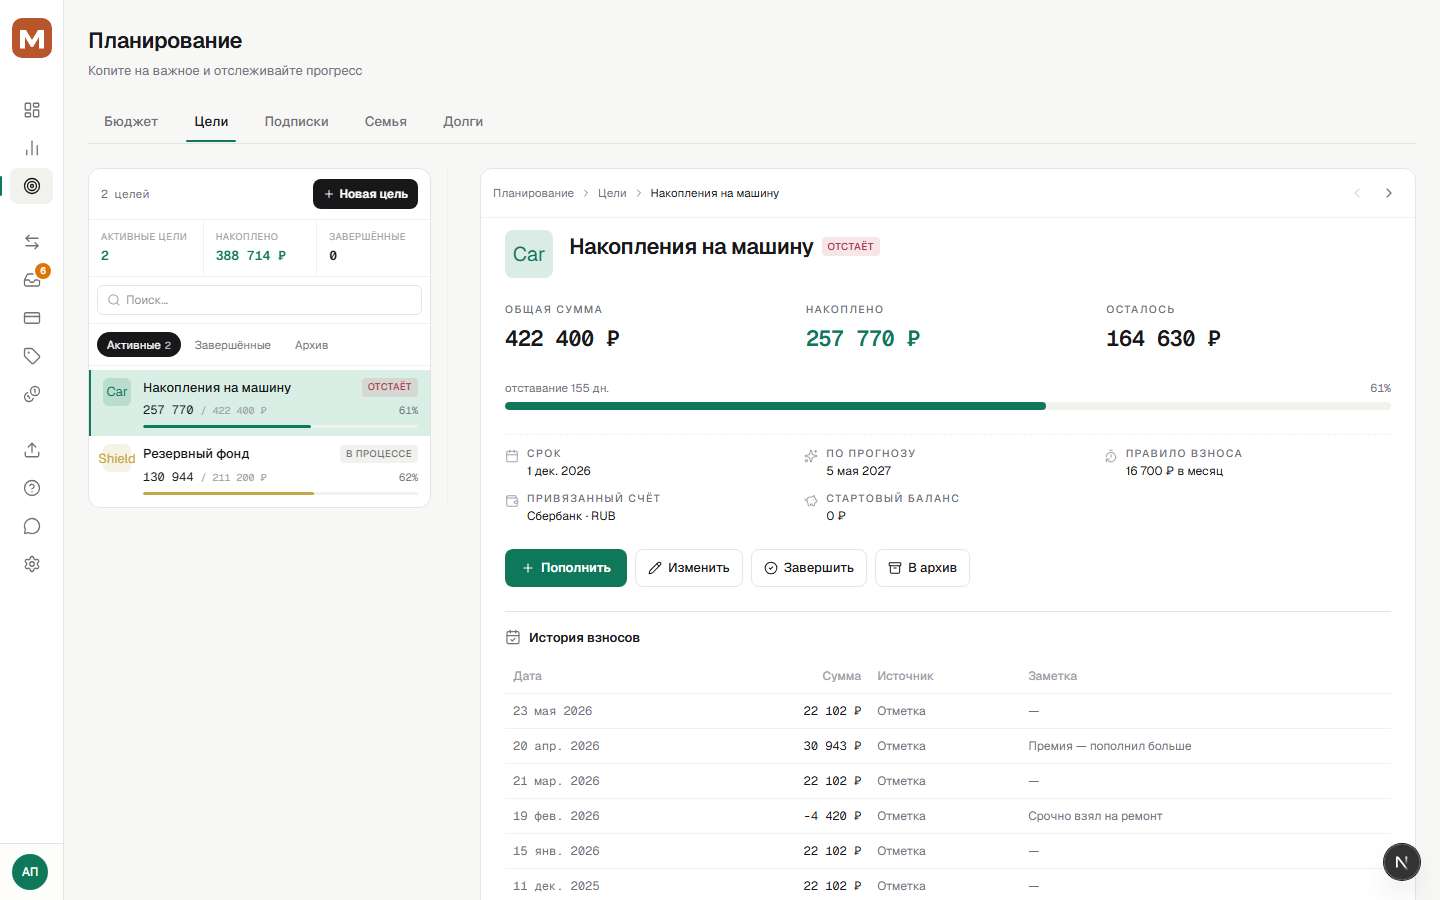Select the Архив filter
This screenshot has height=900, width=1440.
tap(311, 345)
